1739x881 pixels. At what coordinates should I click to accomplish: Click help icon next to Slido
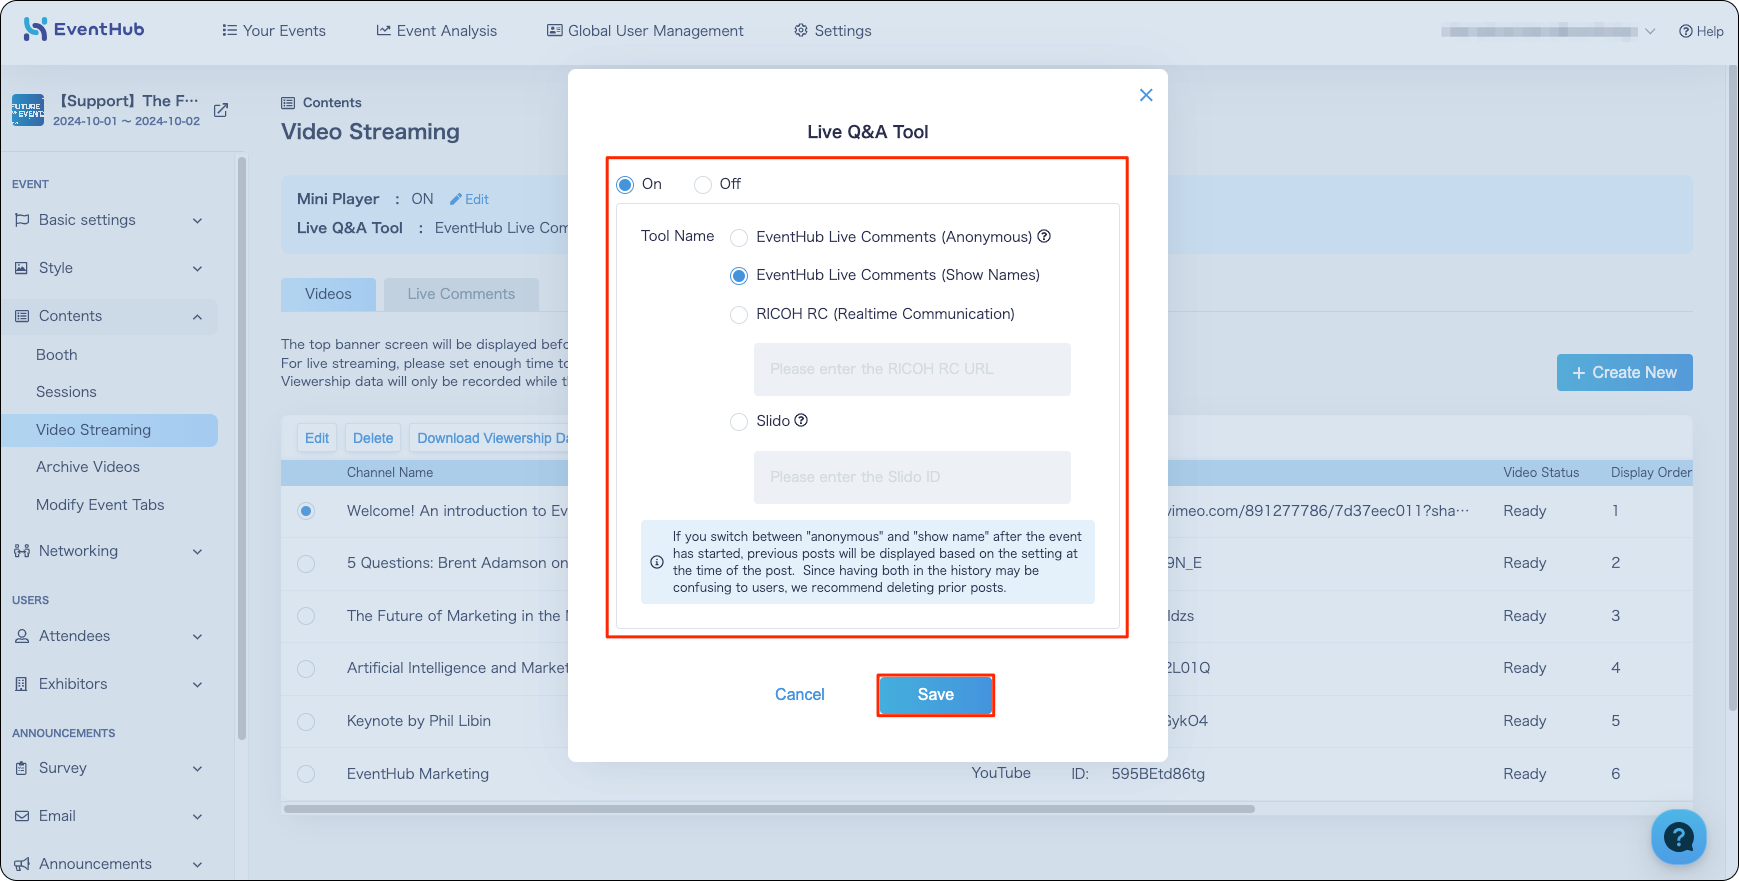pos(801,420)
